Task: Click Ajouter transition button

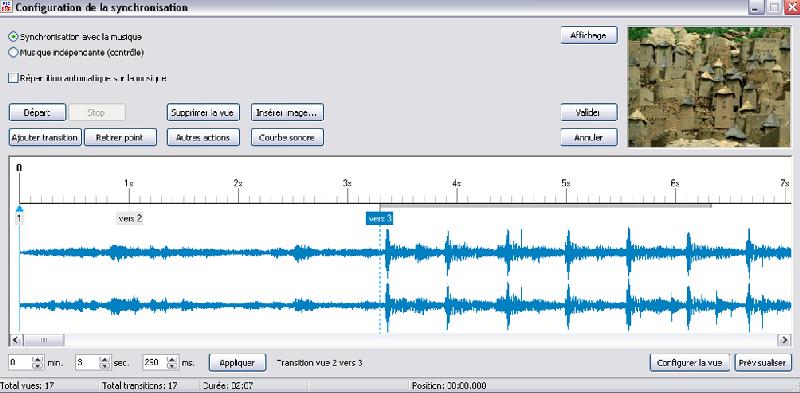Action: click(45, 137)
